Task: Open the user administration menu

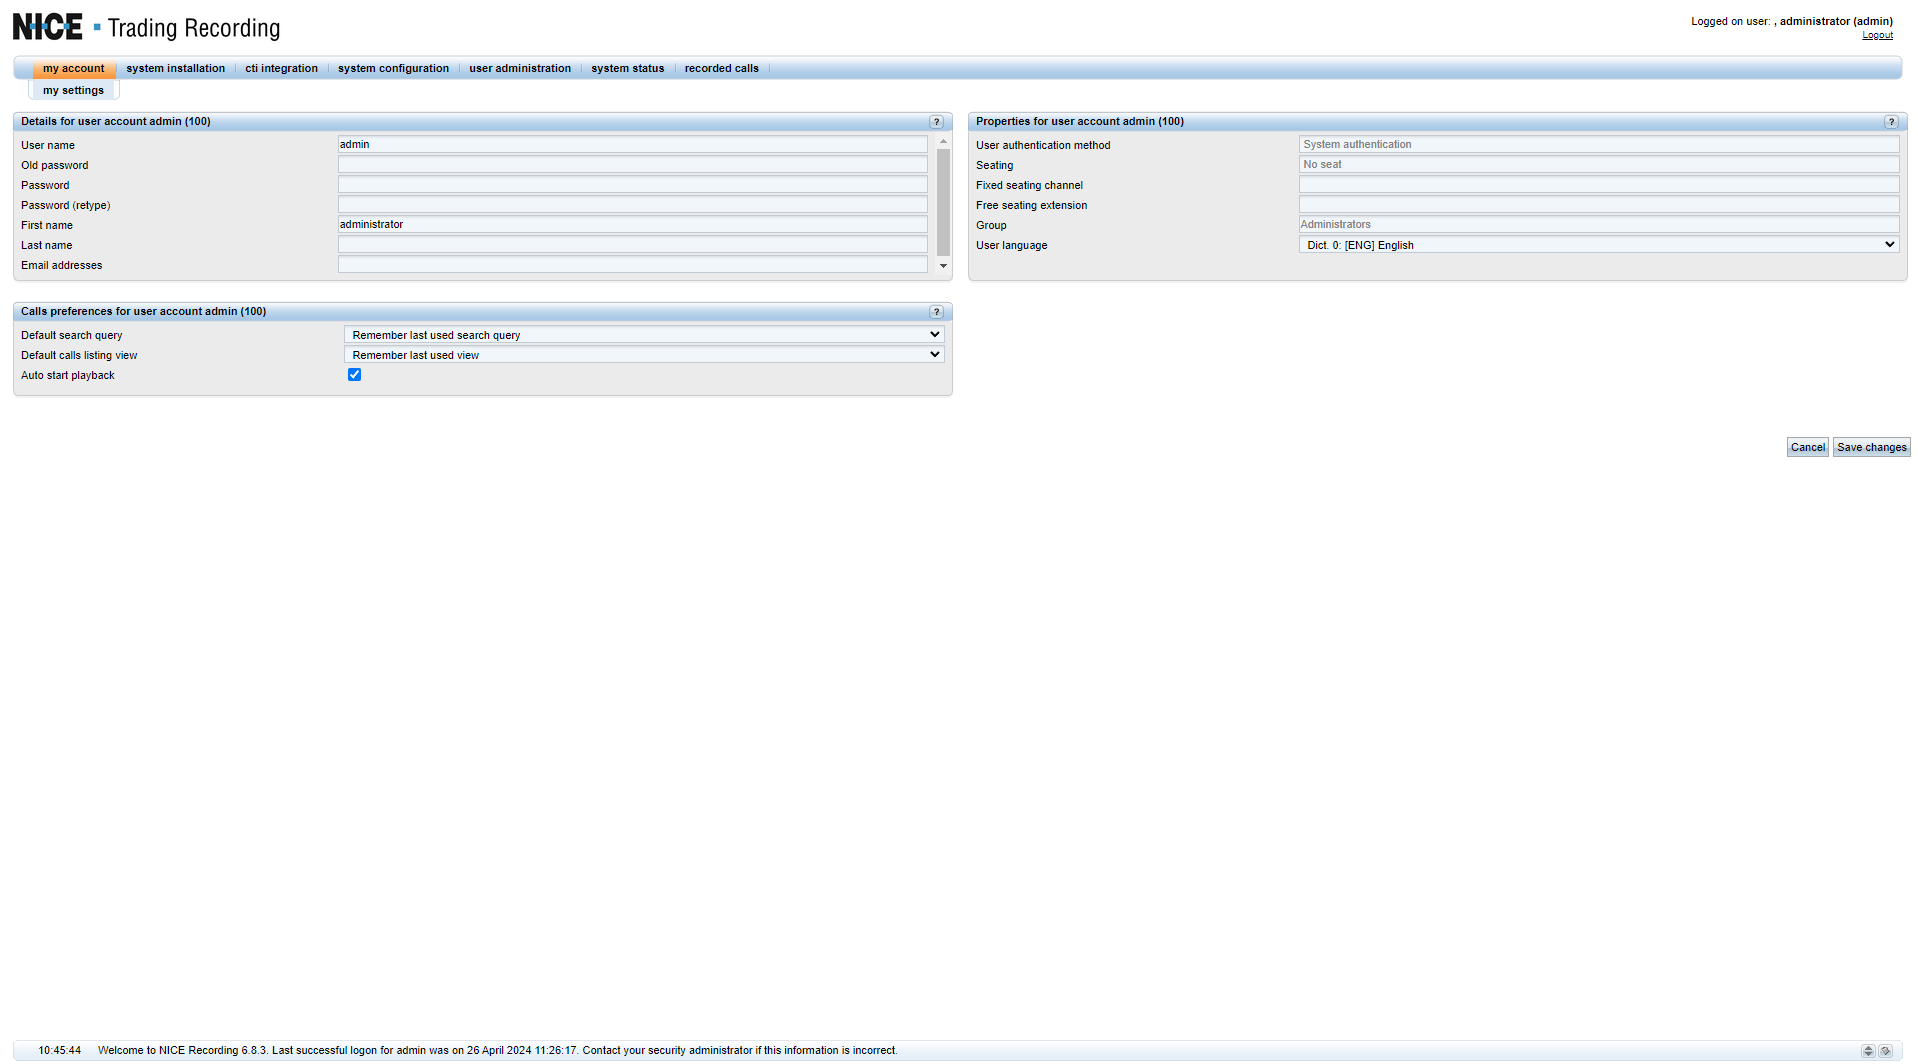Action: point(520,69)
